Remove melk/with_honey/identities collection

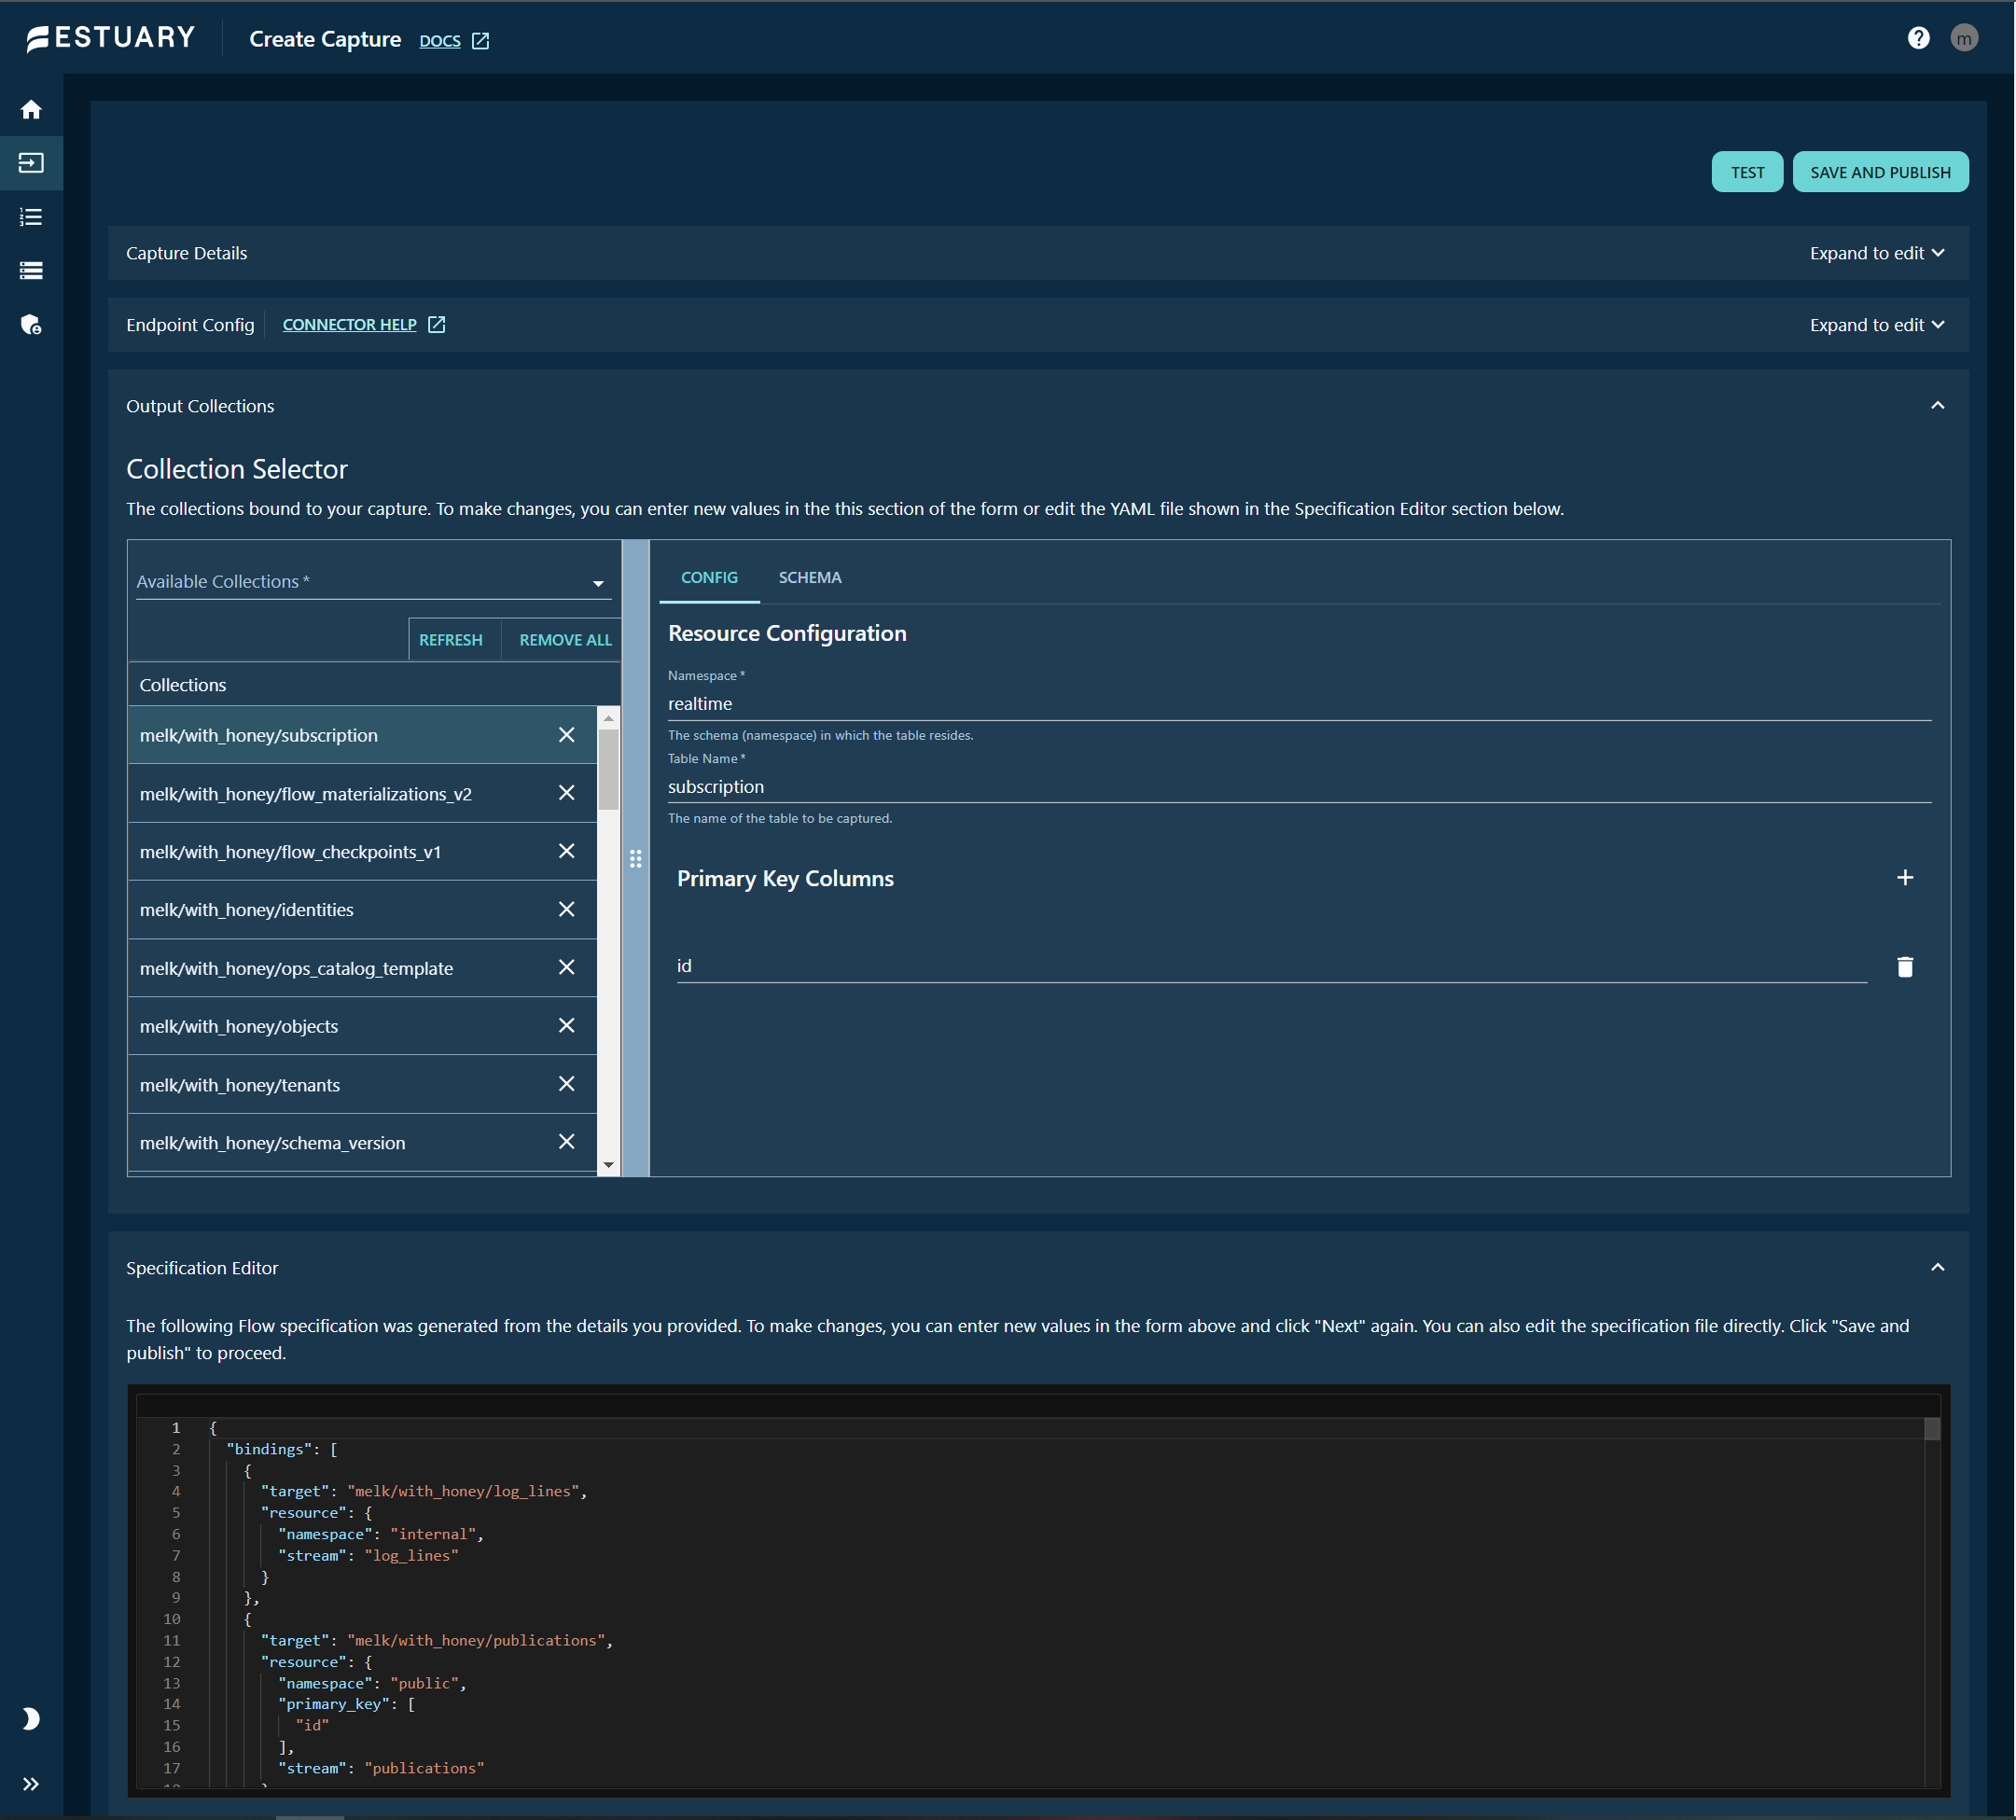pos(566,909)
